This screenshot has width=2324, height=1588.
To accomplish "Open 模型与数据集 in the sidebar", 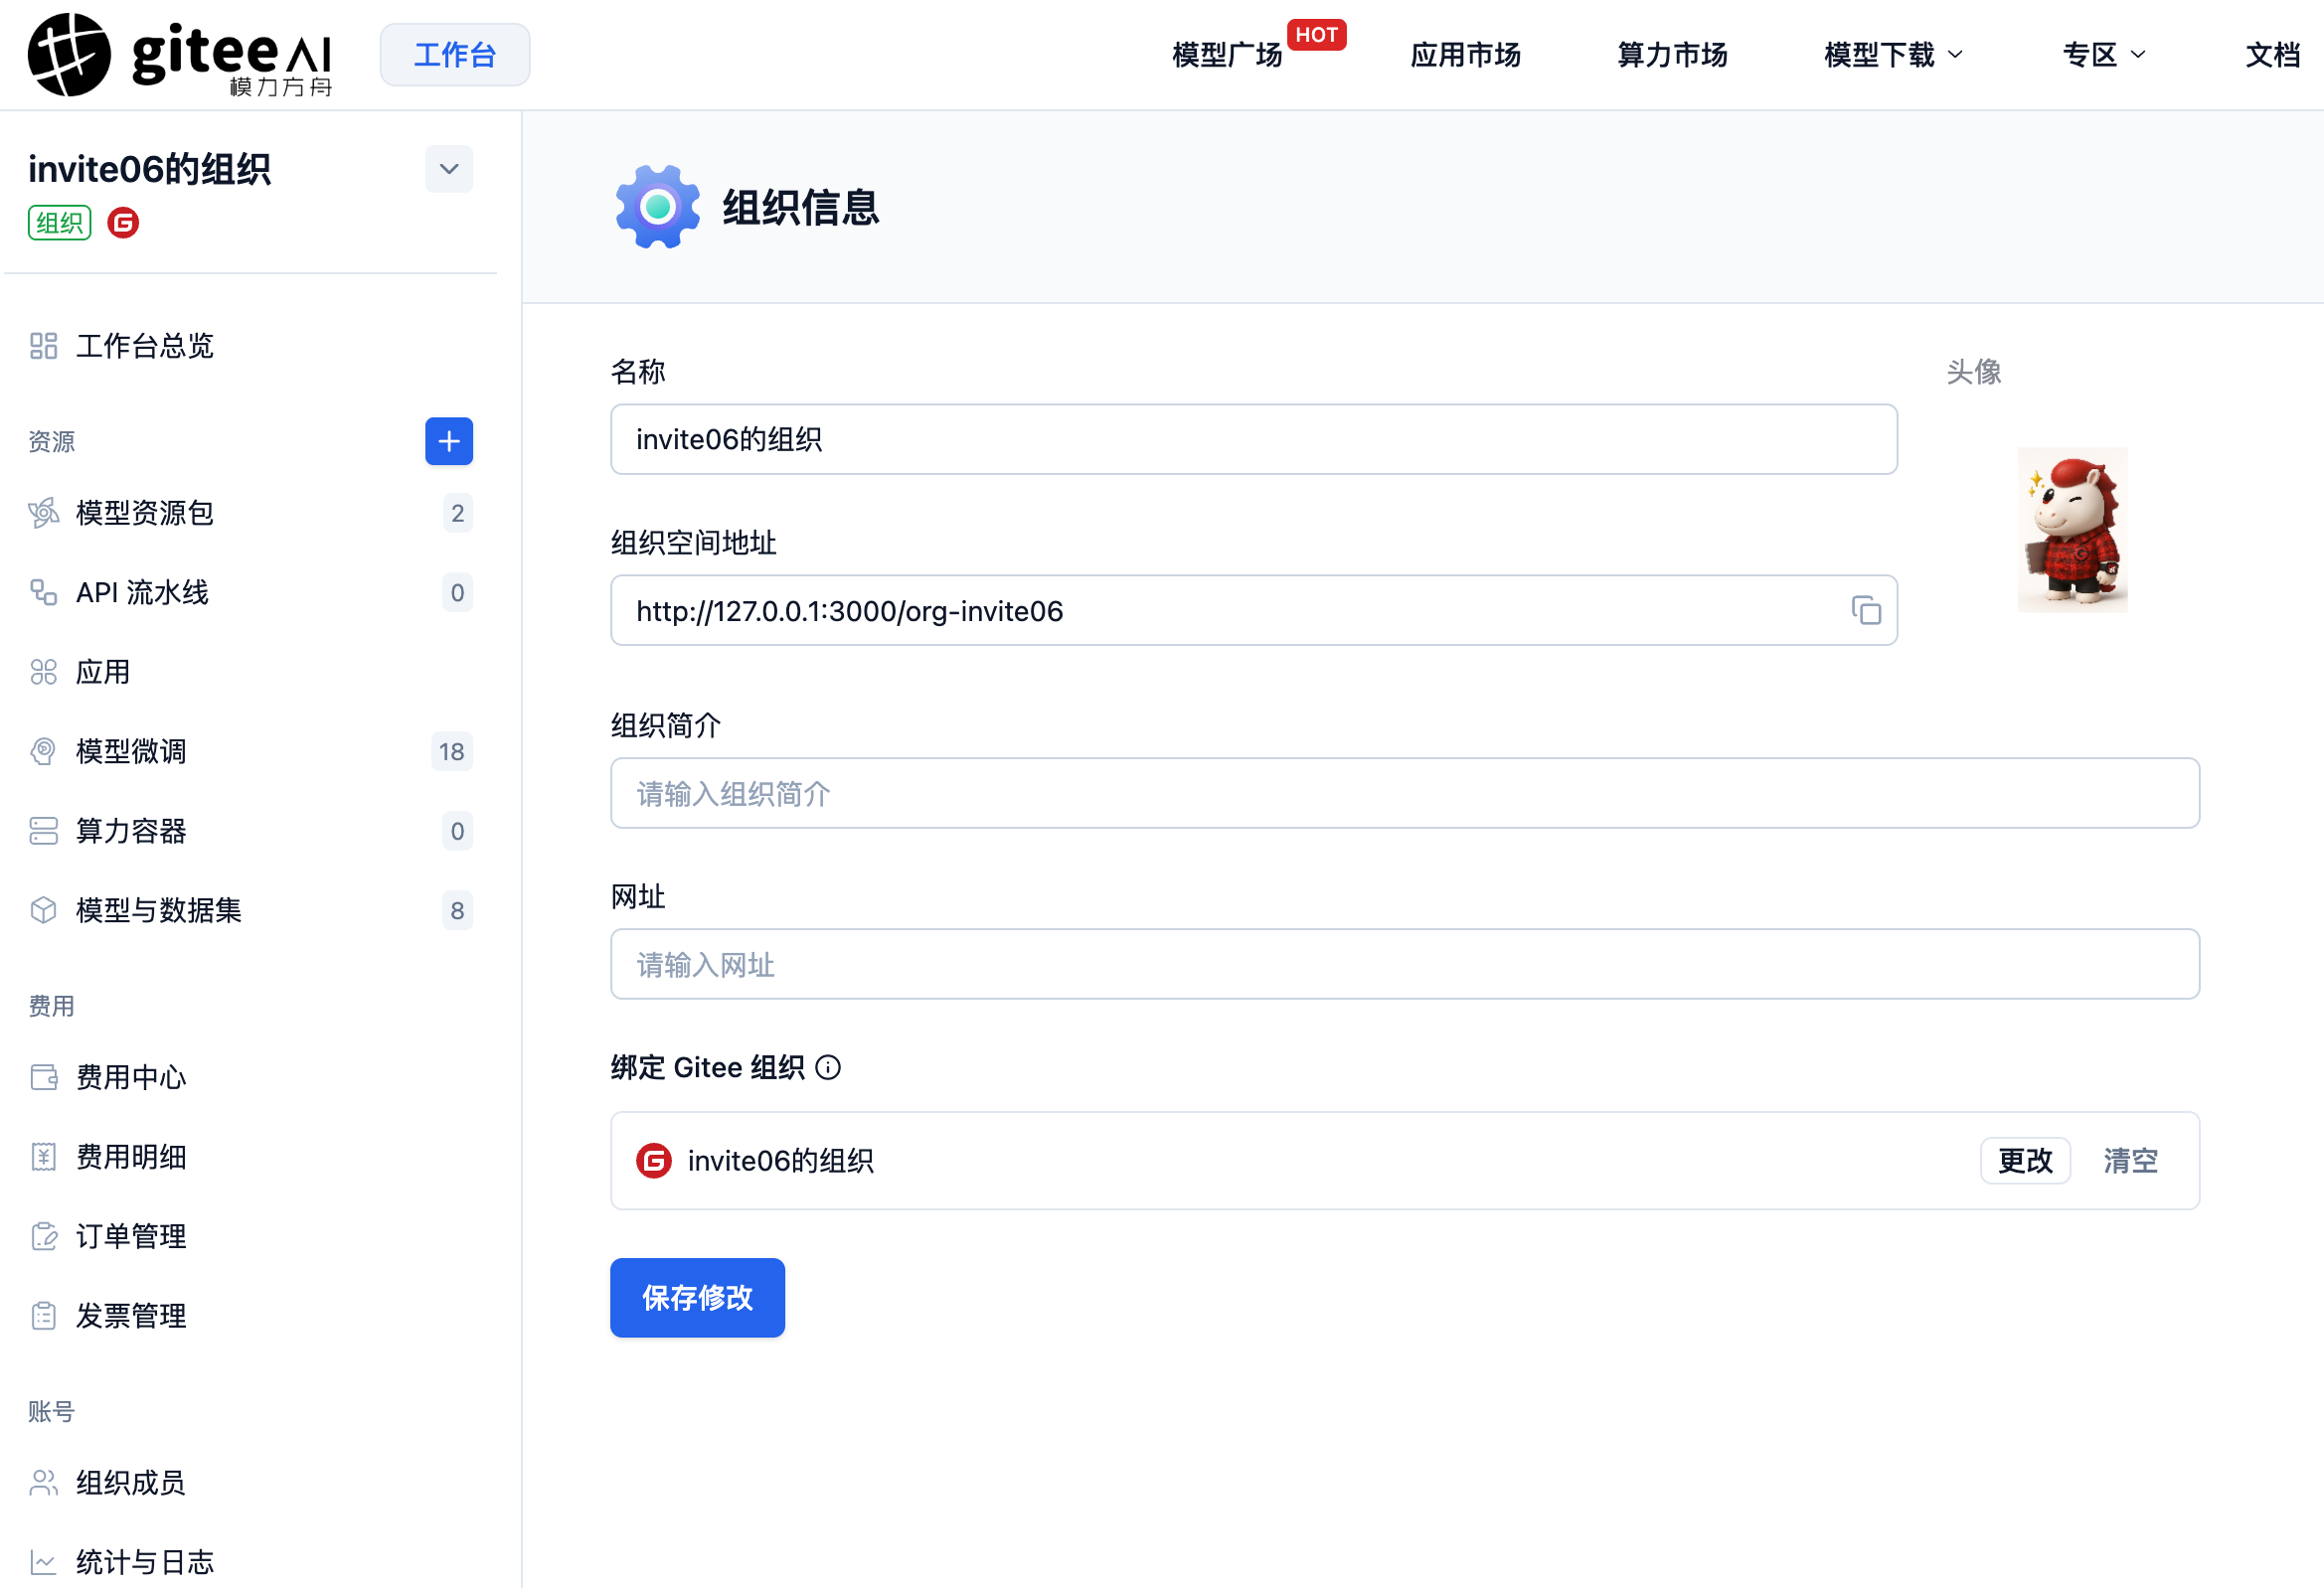I will [159, 911].
